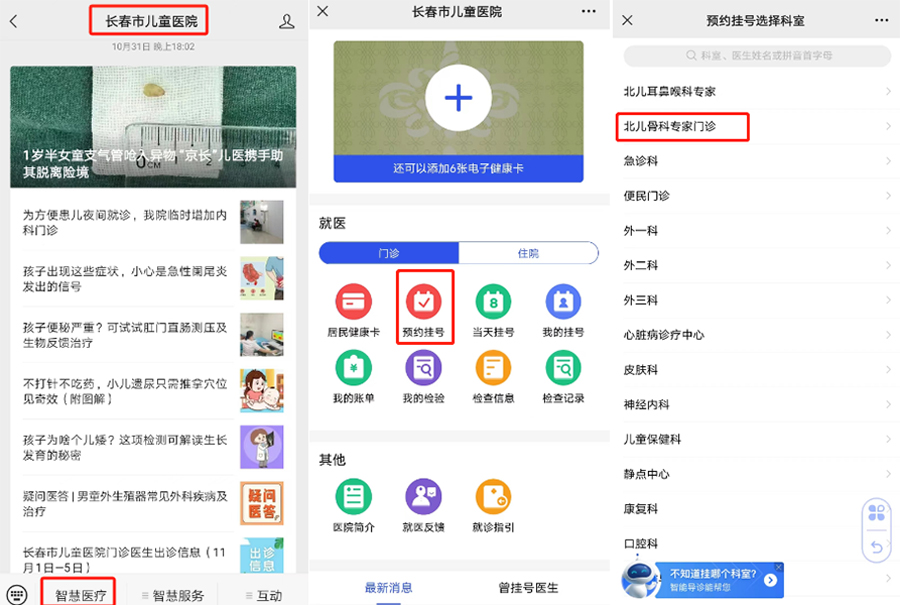Screen dimensions: 900x605
Task: Expand the 急诊科 department entry
Action: coord(755,161)
